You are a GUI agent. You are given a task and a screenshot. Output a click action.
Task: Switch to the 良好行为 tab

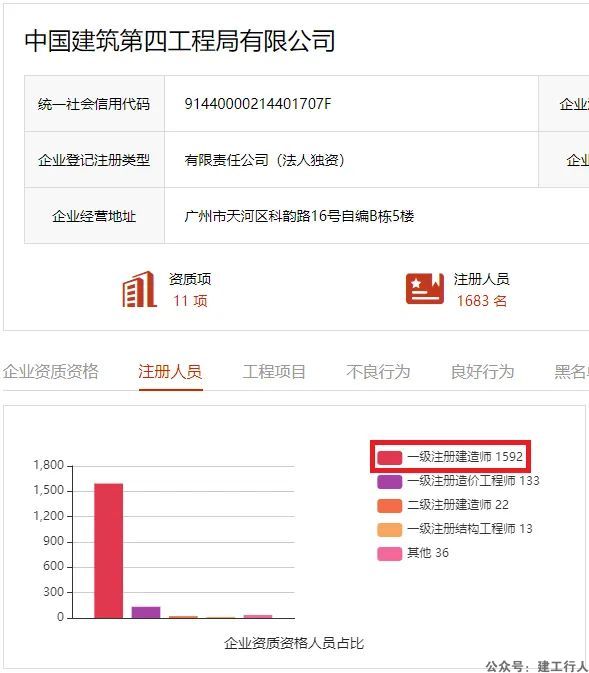coord(483,372)
